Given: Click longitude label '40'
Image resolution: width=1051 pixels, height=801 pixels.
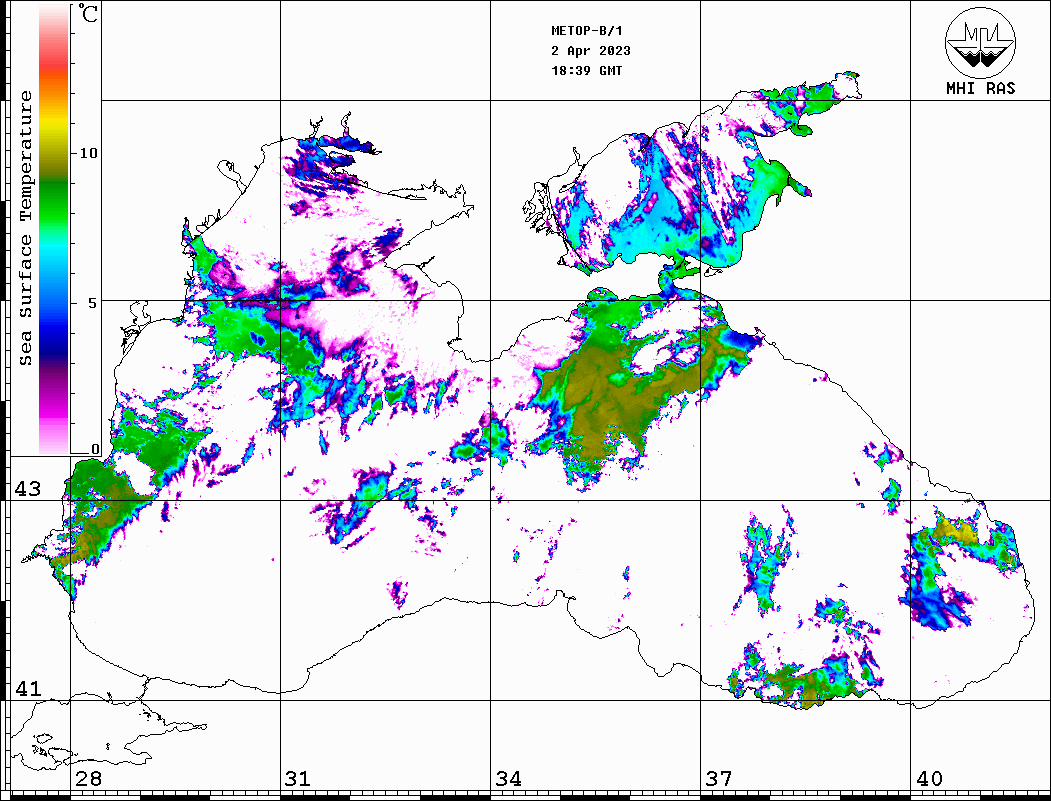Looking at the screenshot, I should point(929,778).
